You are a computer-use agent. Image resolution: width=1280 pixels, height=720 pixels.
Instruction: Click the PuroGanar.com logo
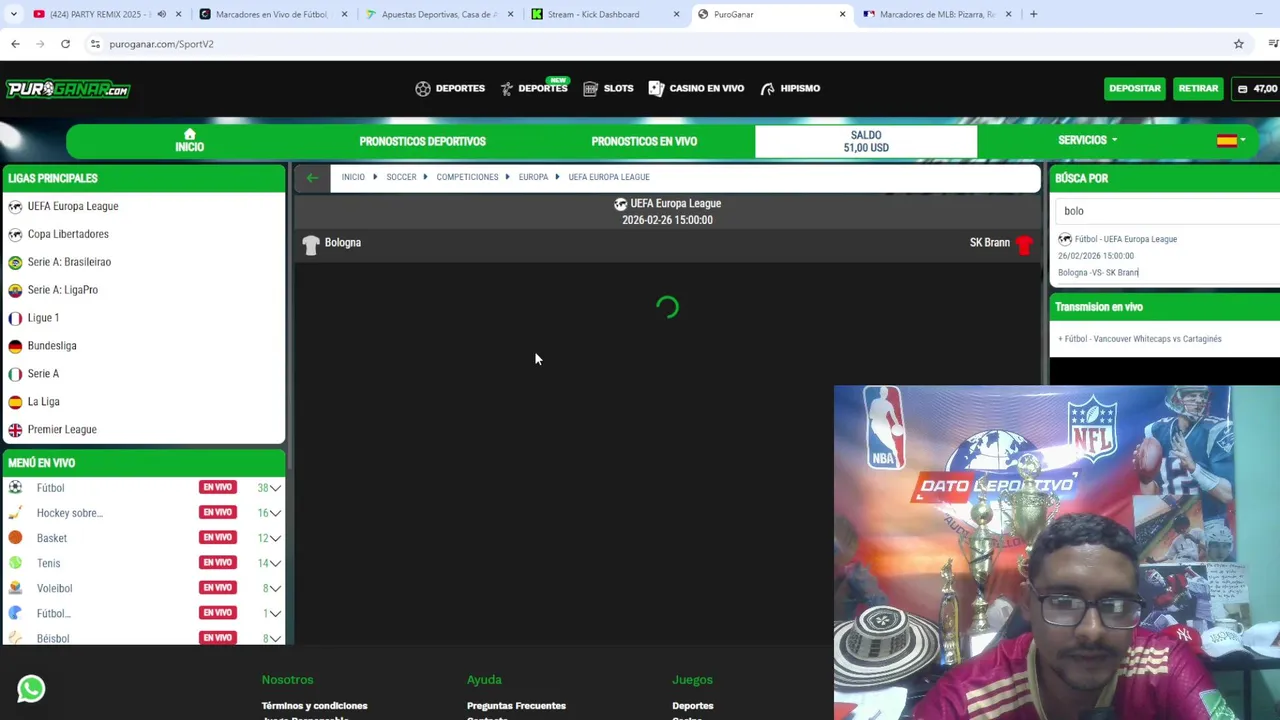coord(68,89)
